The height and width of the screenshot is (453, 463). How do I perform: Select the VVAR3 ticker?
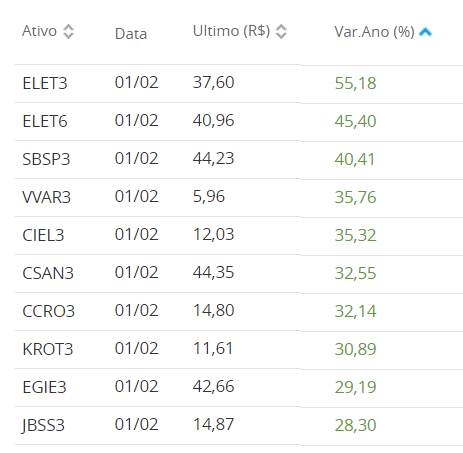click(x=46, y=197)
